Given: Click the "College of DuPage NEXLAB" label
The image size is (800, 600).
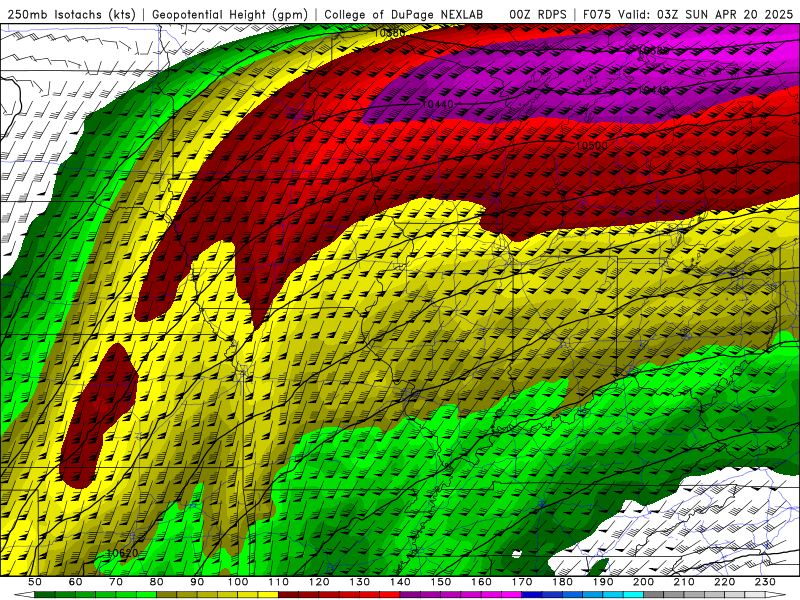Looking at the screenshot, I should (x=404, y=15).
